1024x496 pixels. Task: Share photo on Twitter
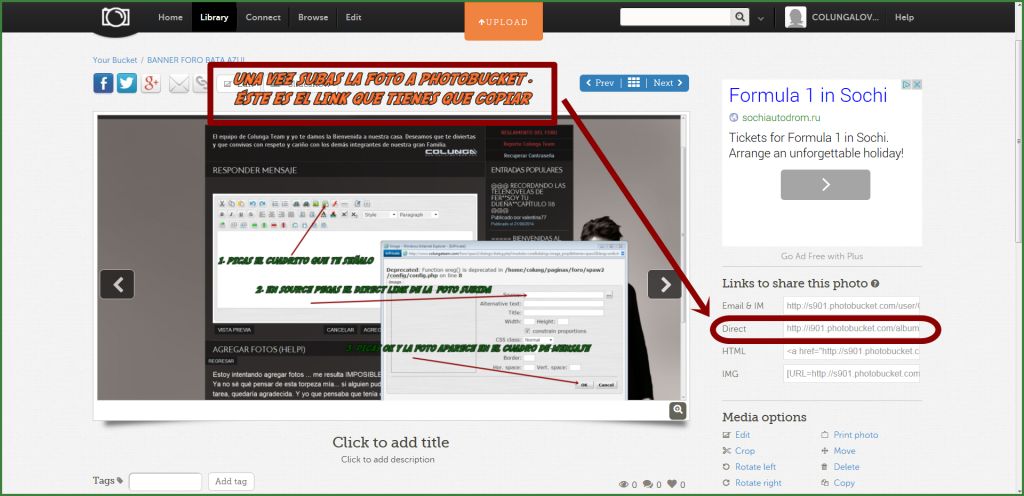click(127, 83)
